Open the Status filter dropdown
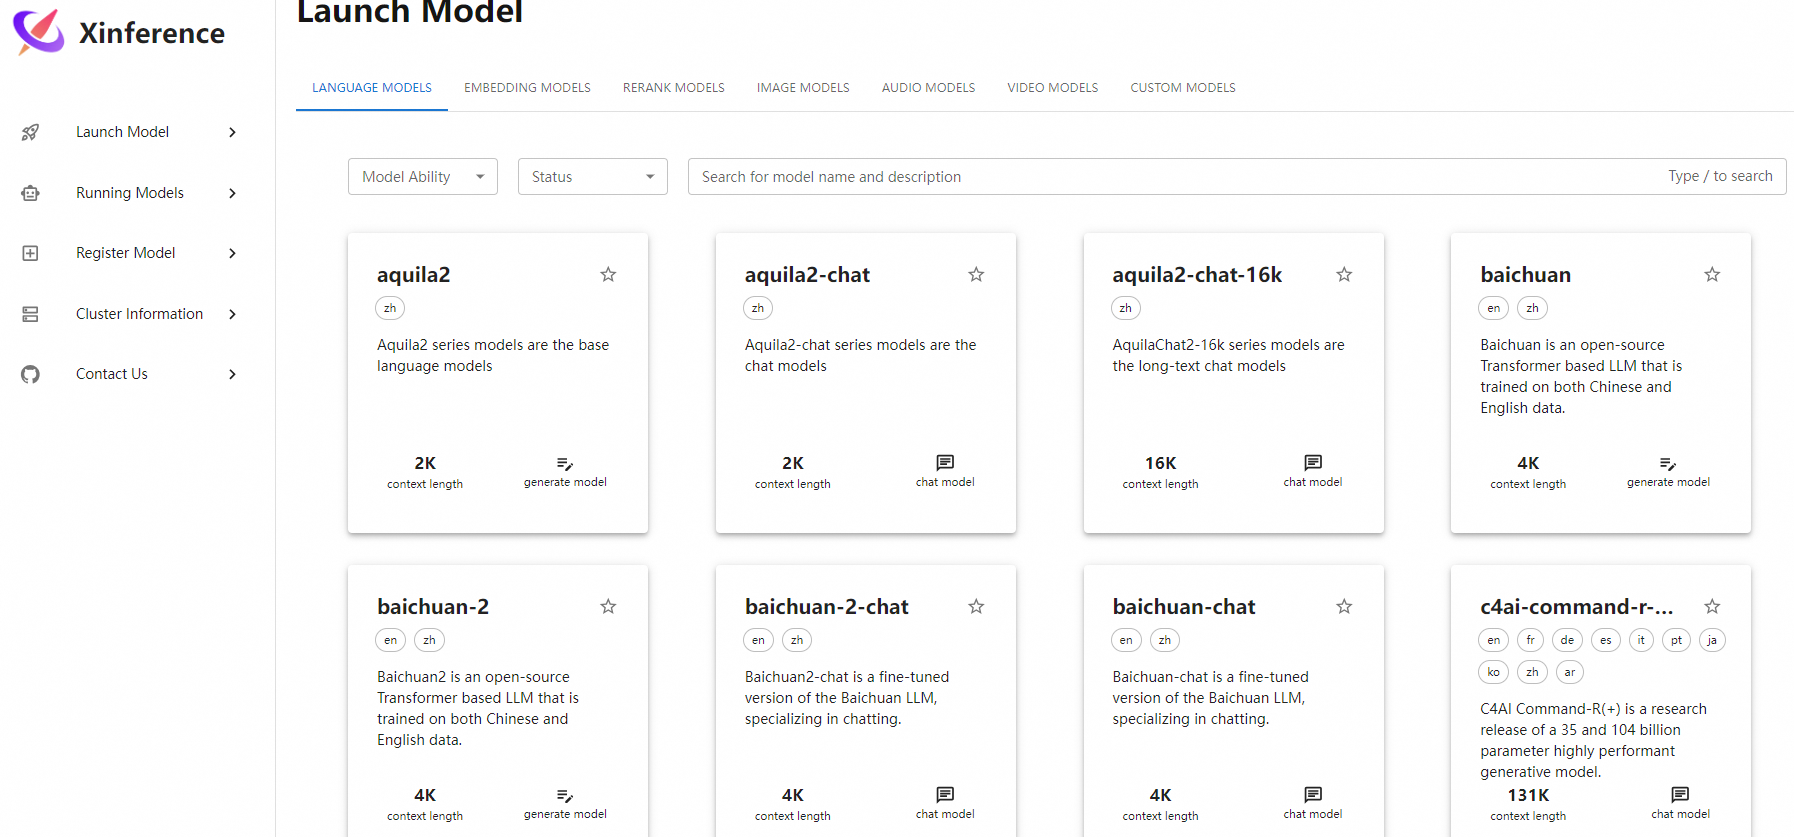This screenshot has height=837, width=1794. tap(593, 177)
